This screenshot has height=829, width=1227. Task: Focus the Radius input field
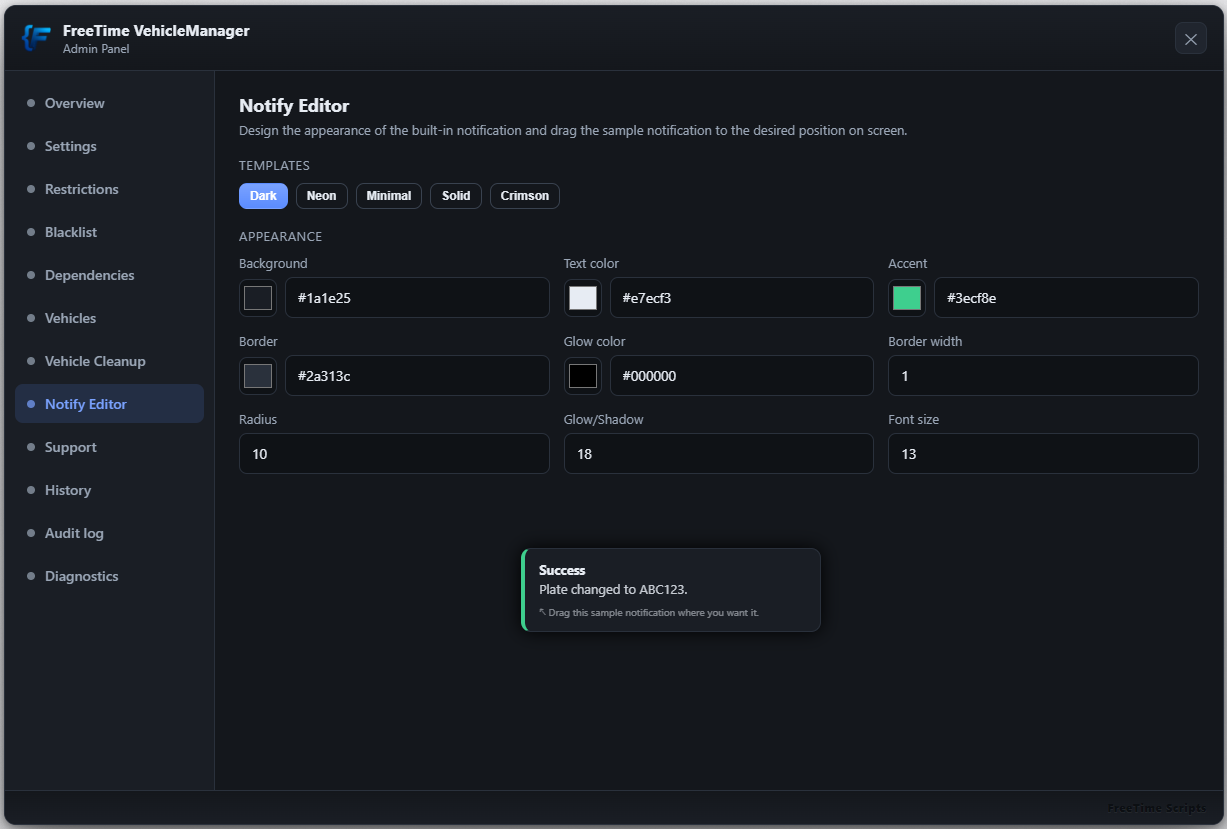(394, 454)
